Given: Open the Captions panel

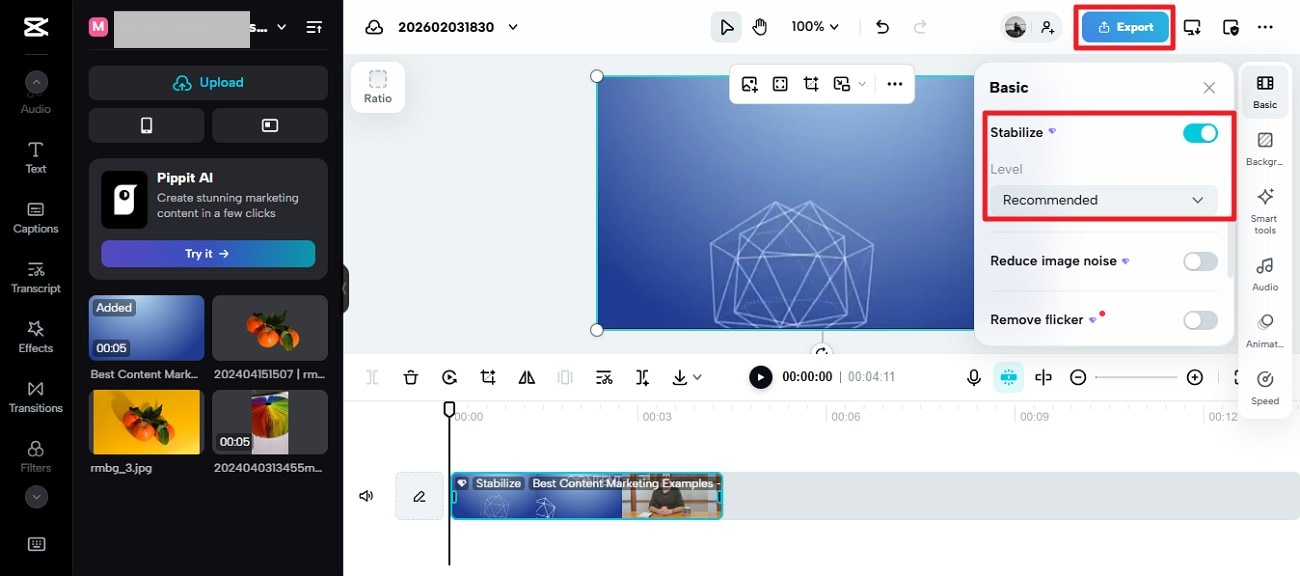Looking at the screenshot, I should click(36, 217).
